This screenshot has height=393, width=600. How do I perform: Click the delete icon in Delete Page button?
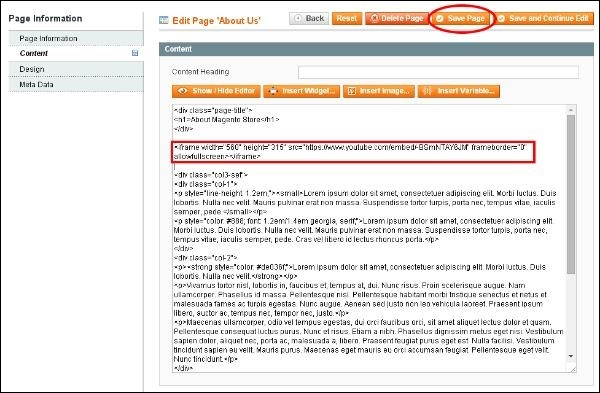[374, 18]
